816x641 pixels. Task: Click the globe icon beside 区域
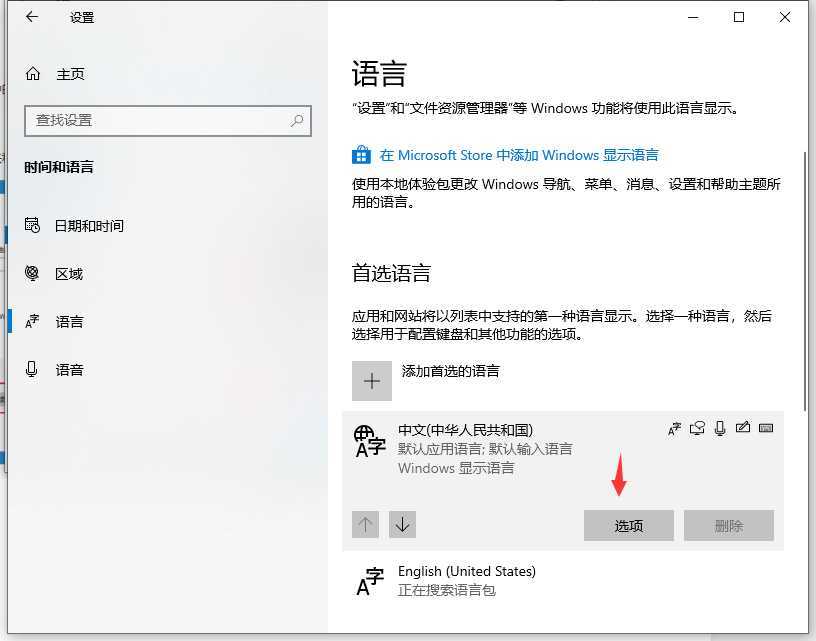(32, 273)
